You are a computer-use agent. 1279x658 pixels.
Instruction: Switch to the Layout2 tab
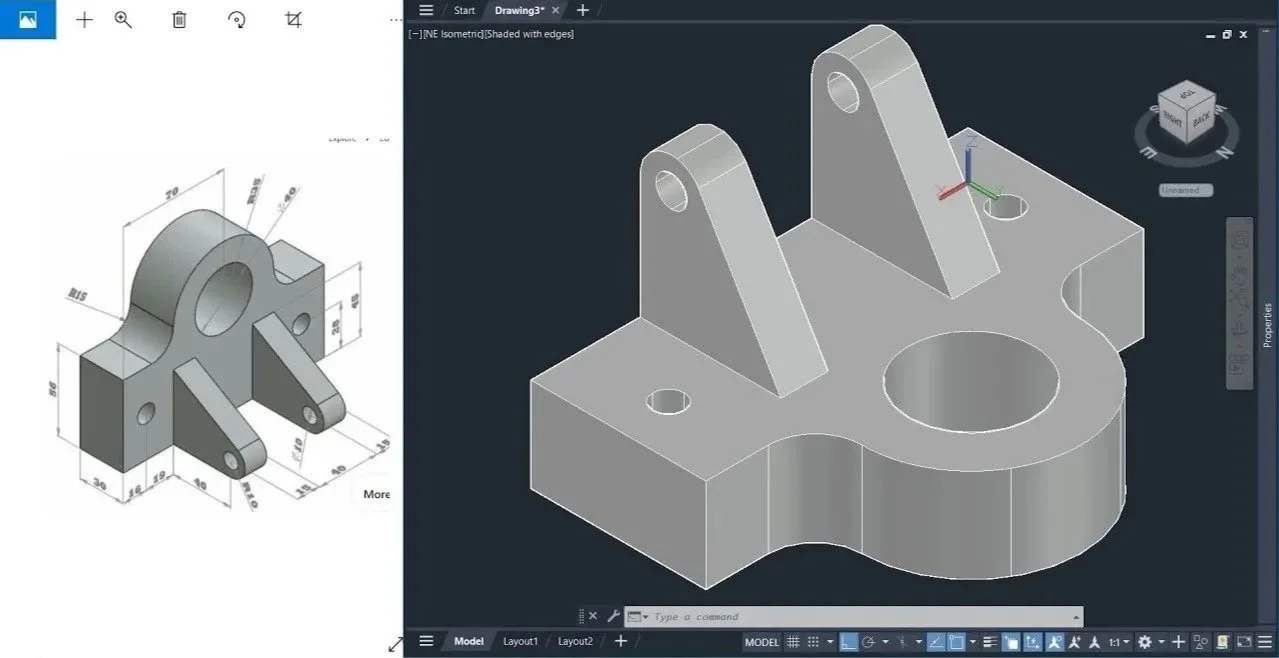coord(575,641)
